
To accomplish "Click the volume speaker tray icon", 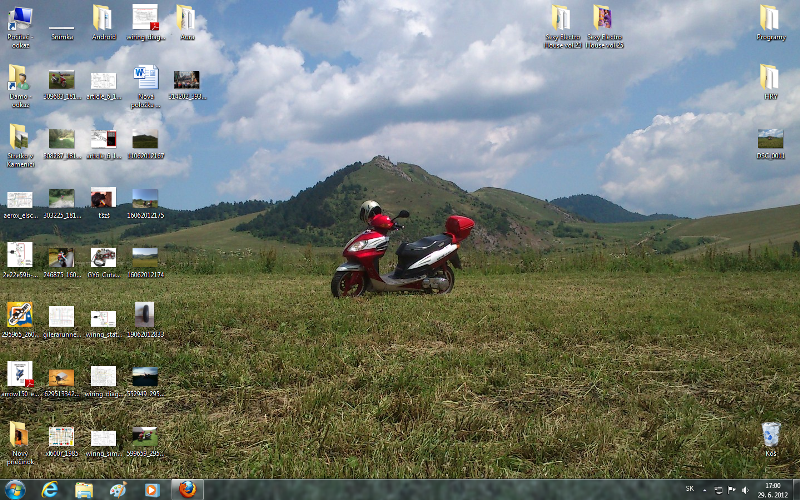I will [x=744, y=489].
